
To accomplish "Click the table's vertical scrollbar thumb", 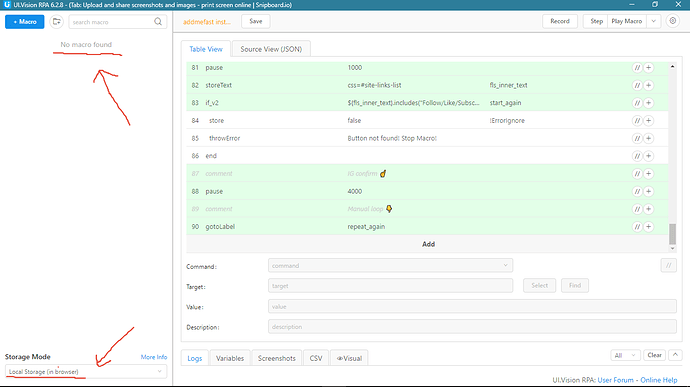I will coord(672,234).
